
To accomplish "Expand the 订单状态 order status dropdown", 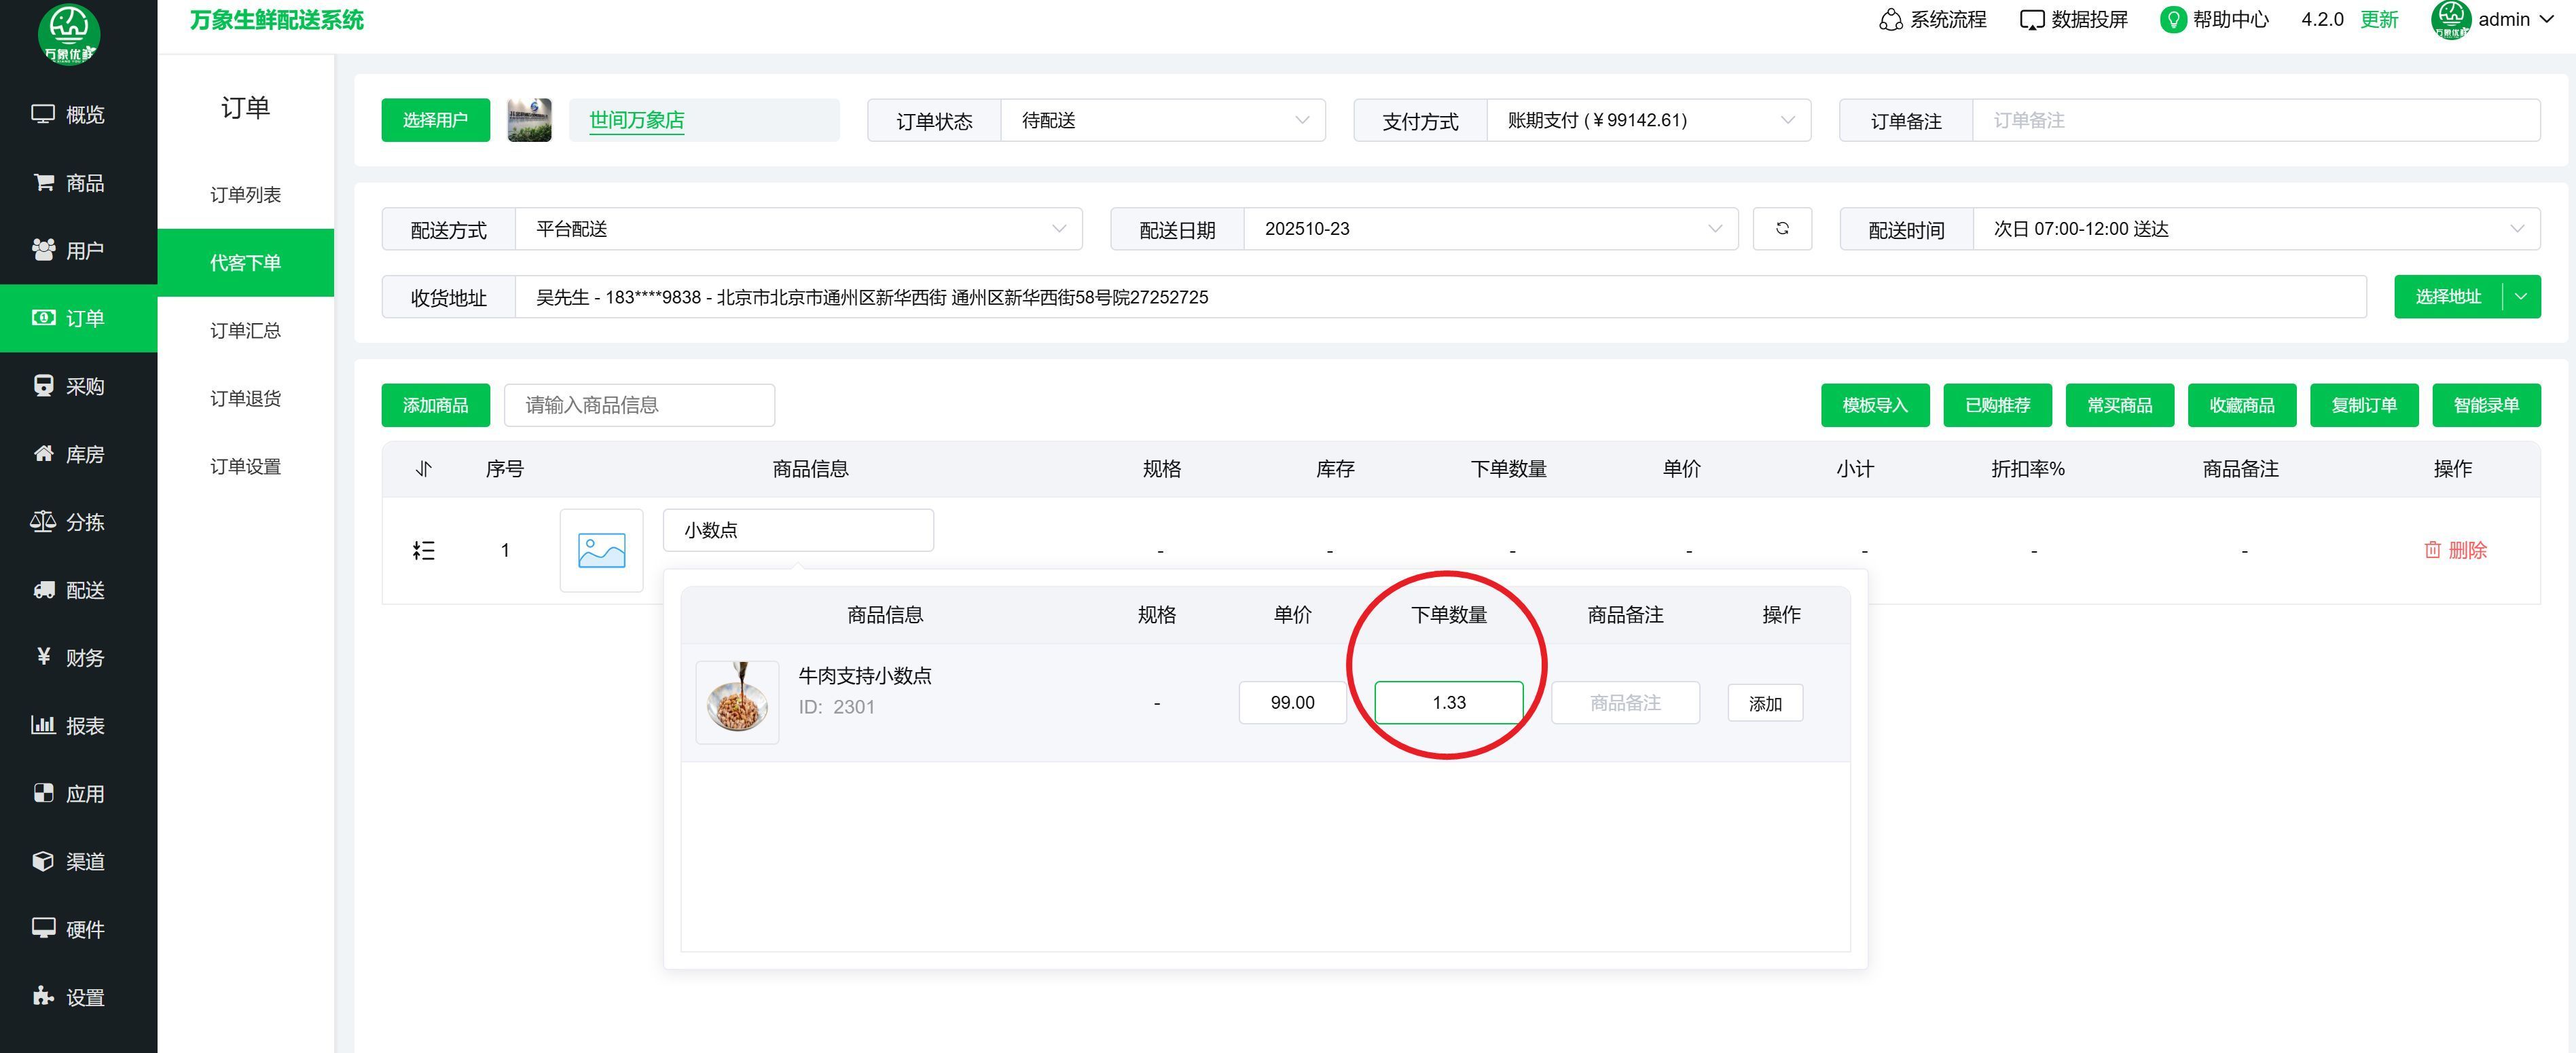I will (x=1162, y=120).
